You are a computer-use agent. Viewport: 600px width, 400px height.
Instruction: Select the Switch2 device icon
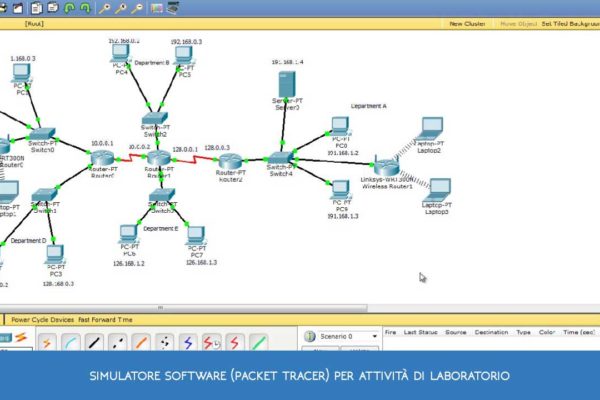coord(155,118)
